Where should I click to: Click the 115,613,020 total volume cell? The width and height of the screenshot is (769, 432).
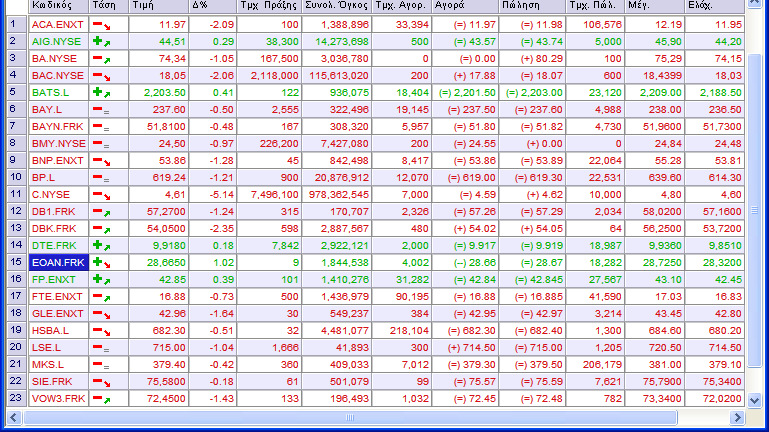[337, 76]
